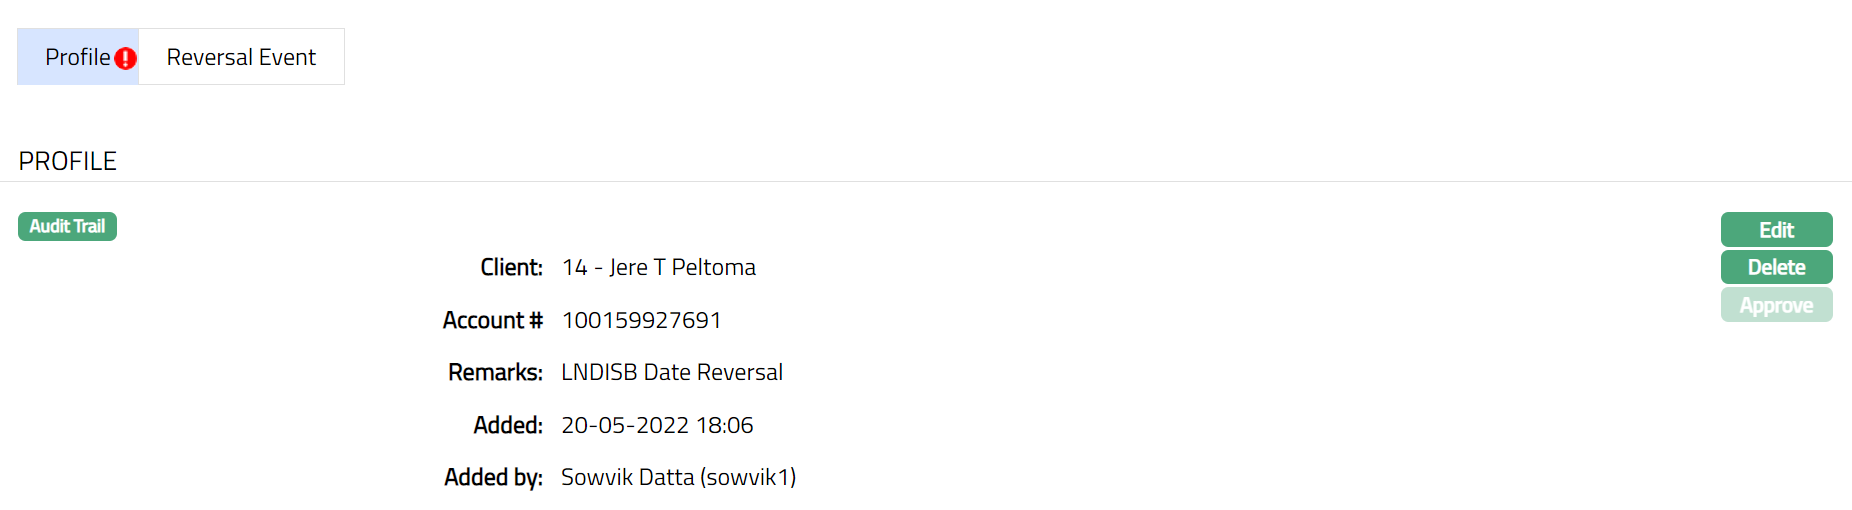Click the Account # label
This screenshot has height=510, width=1852.
[x=492, y=320]
